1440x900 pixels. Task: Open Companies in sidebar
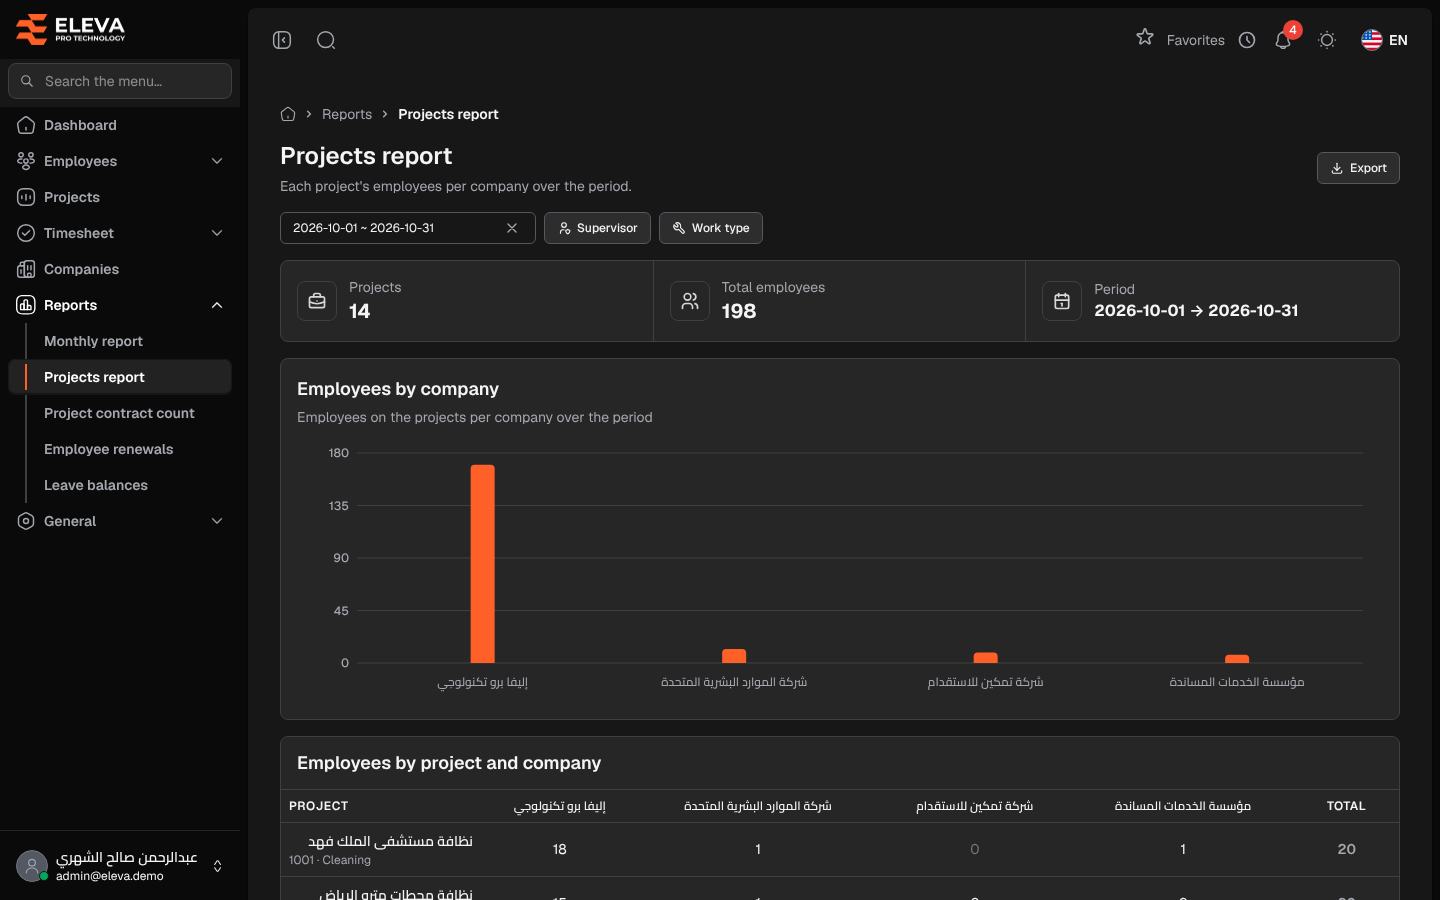(x=120, y=269)
